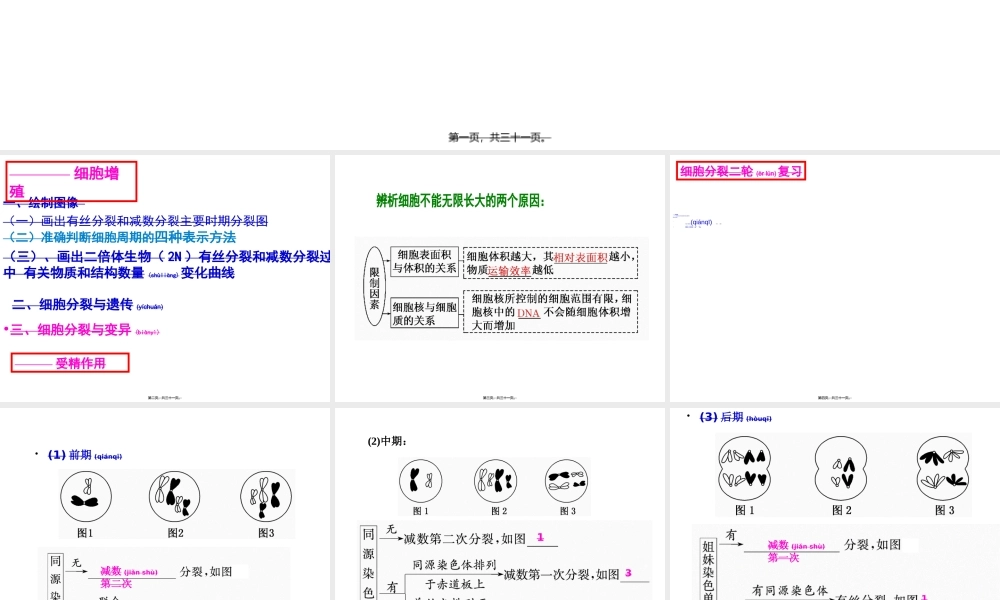The image size is (1000, 600).
Task: Click cell diagram 图1 on the metaphase slide
Action: click(x=420, y=480)
